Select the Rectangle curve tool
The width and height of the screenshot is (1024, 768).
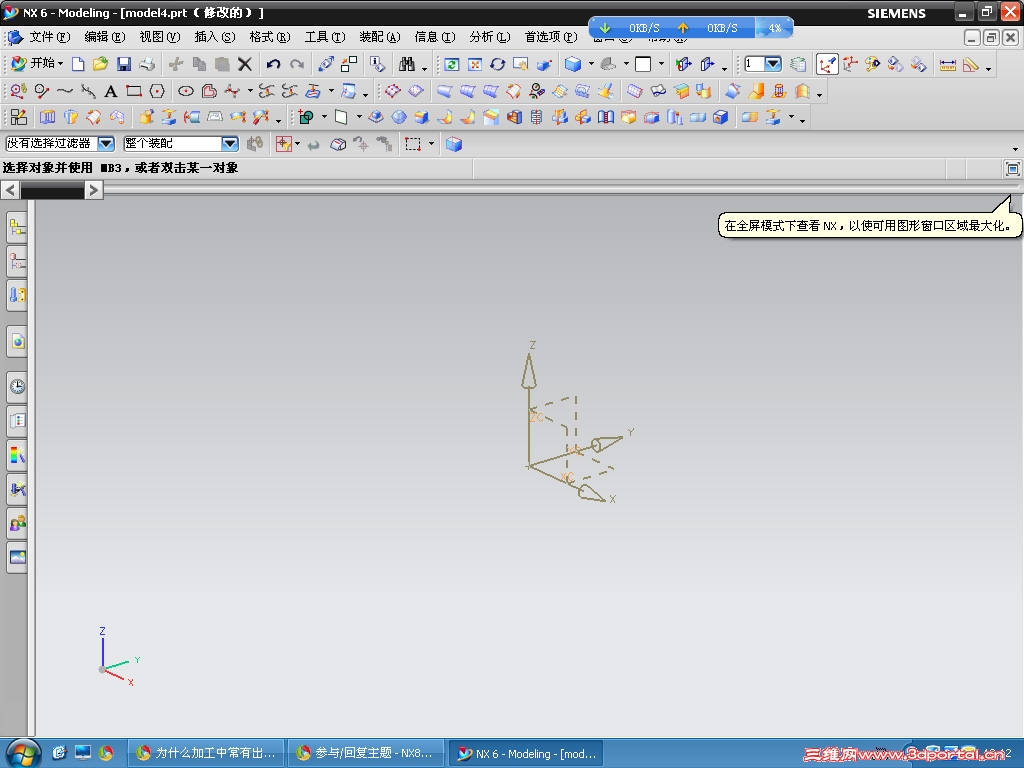pyautogui.click(x=134, y=91)
